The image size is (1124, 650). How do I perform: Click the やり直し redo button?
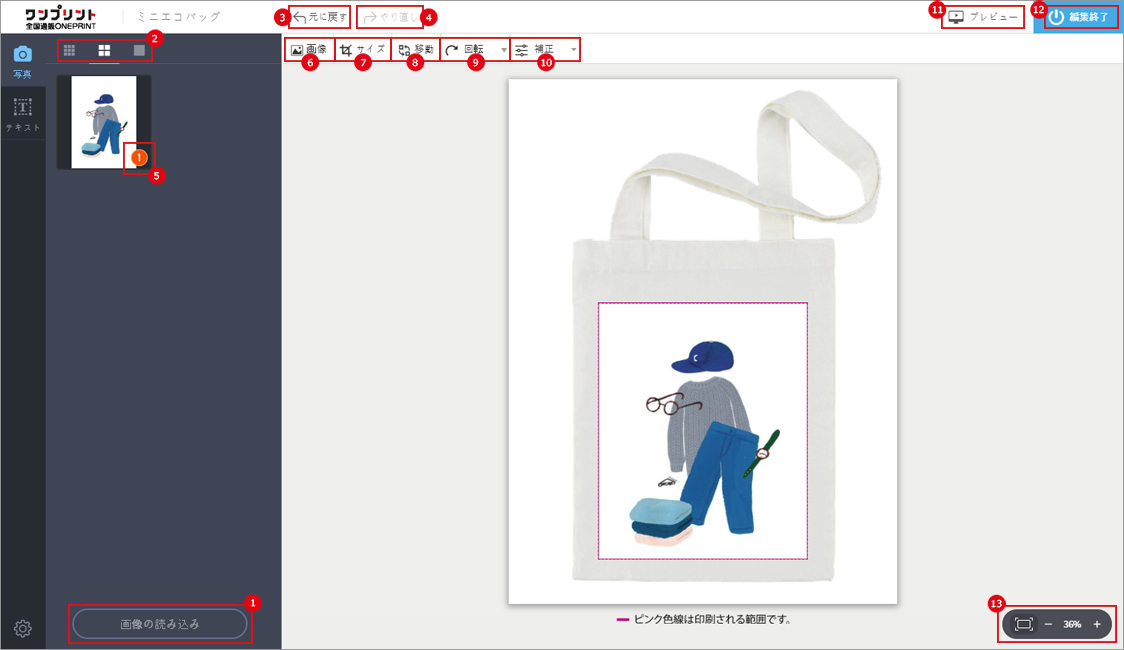pyautogui.click(x=389, y=17)
